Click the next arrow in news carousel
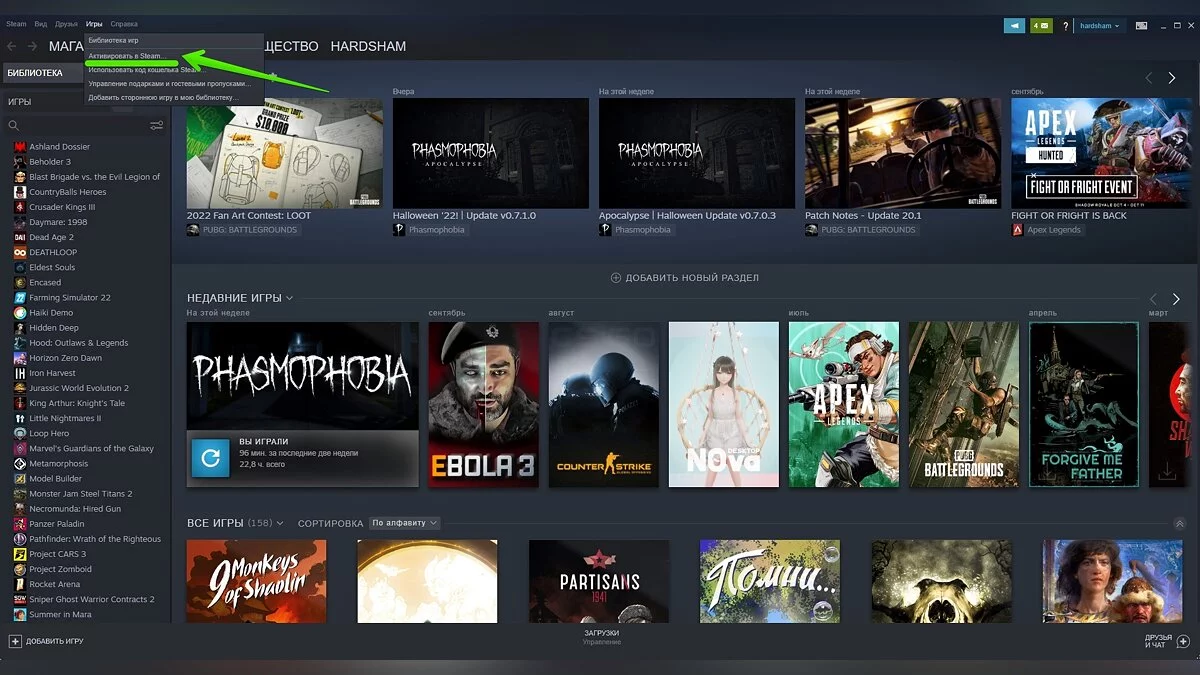1200x675 pixels. [x=1171, y=78]
